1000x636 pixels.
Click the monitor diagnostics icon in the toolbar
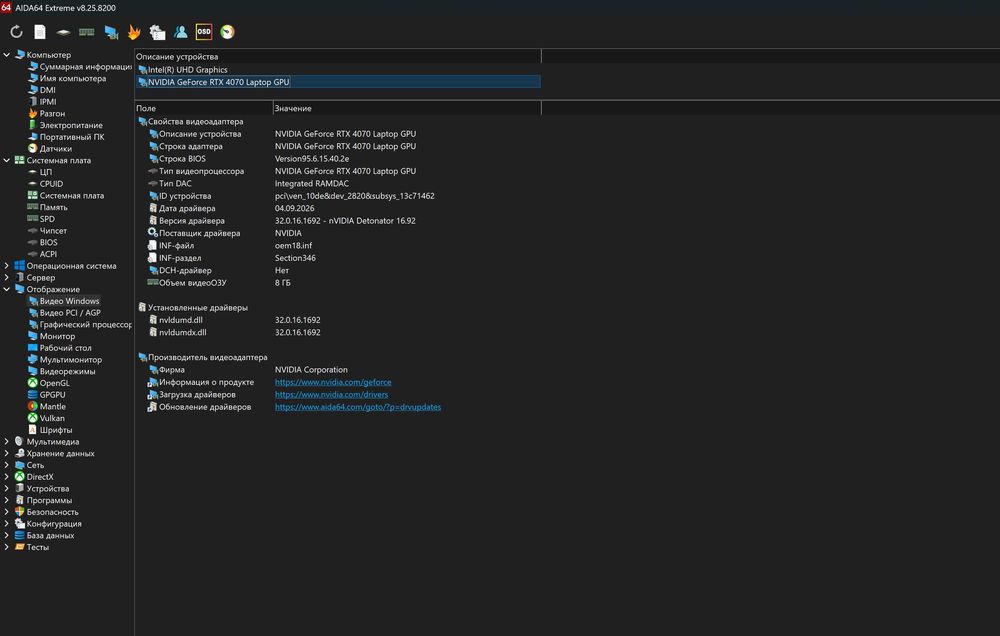pyautogui.click(x=111, y=32)
